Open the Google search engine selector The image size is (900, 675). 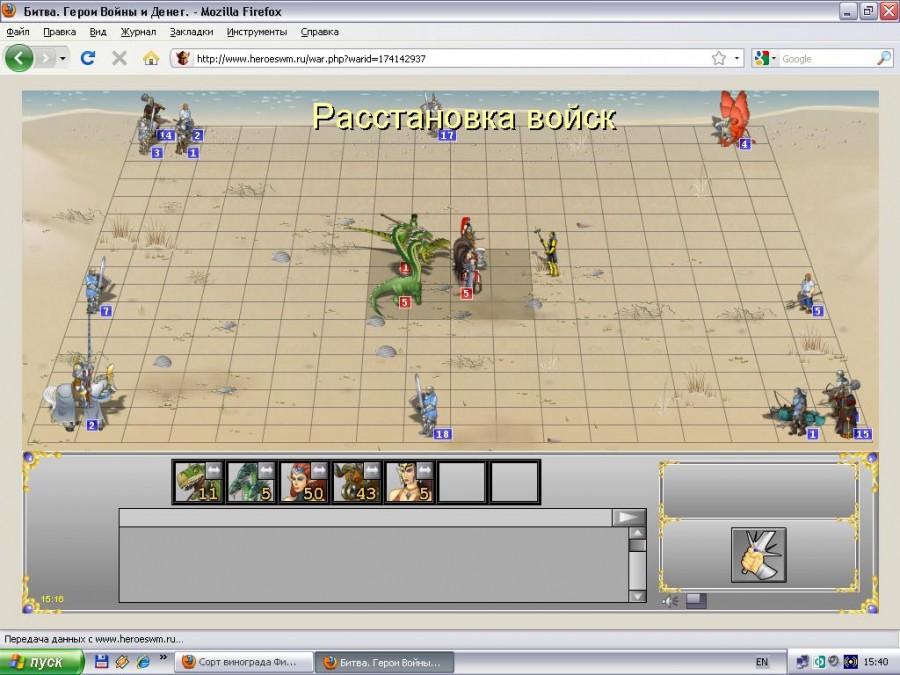[x=765, y=59]
